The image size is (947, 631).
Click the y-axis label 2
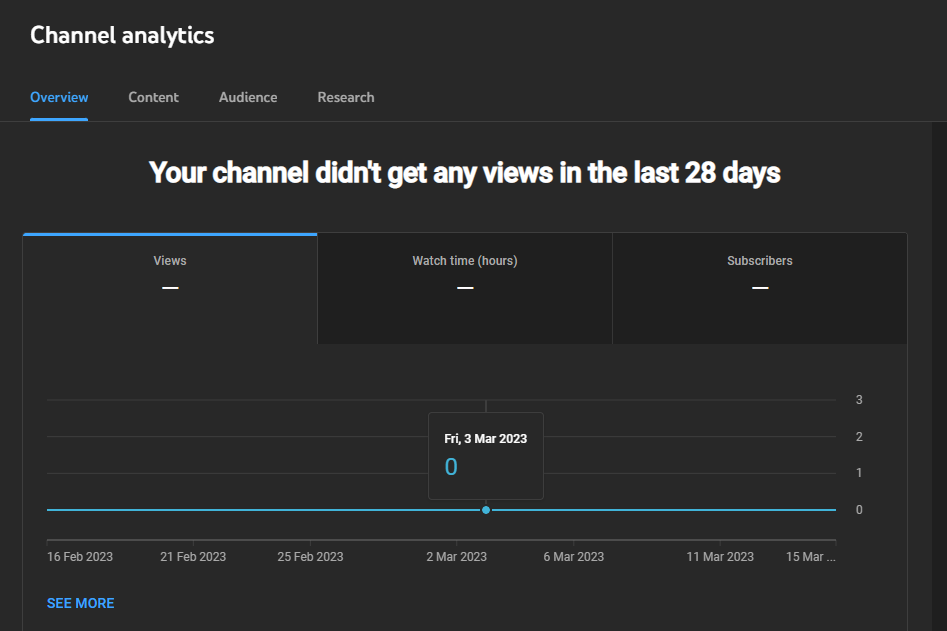point(859,437)
